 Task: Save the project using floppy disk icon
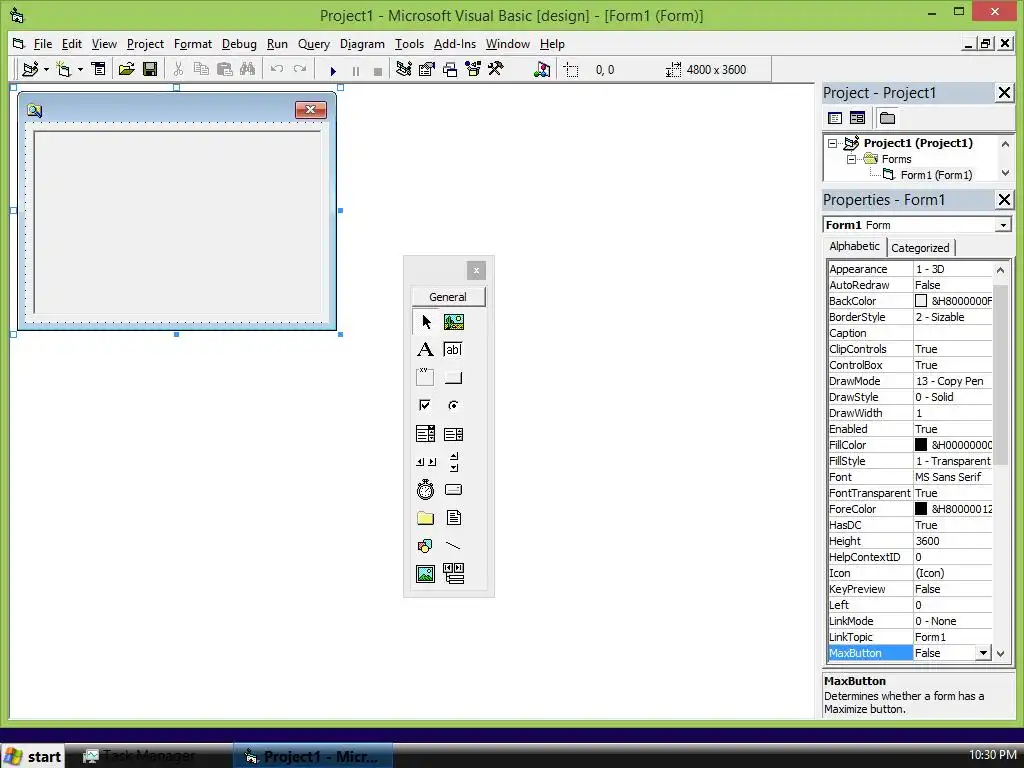pyautogui.click(x=150, y=69)
